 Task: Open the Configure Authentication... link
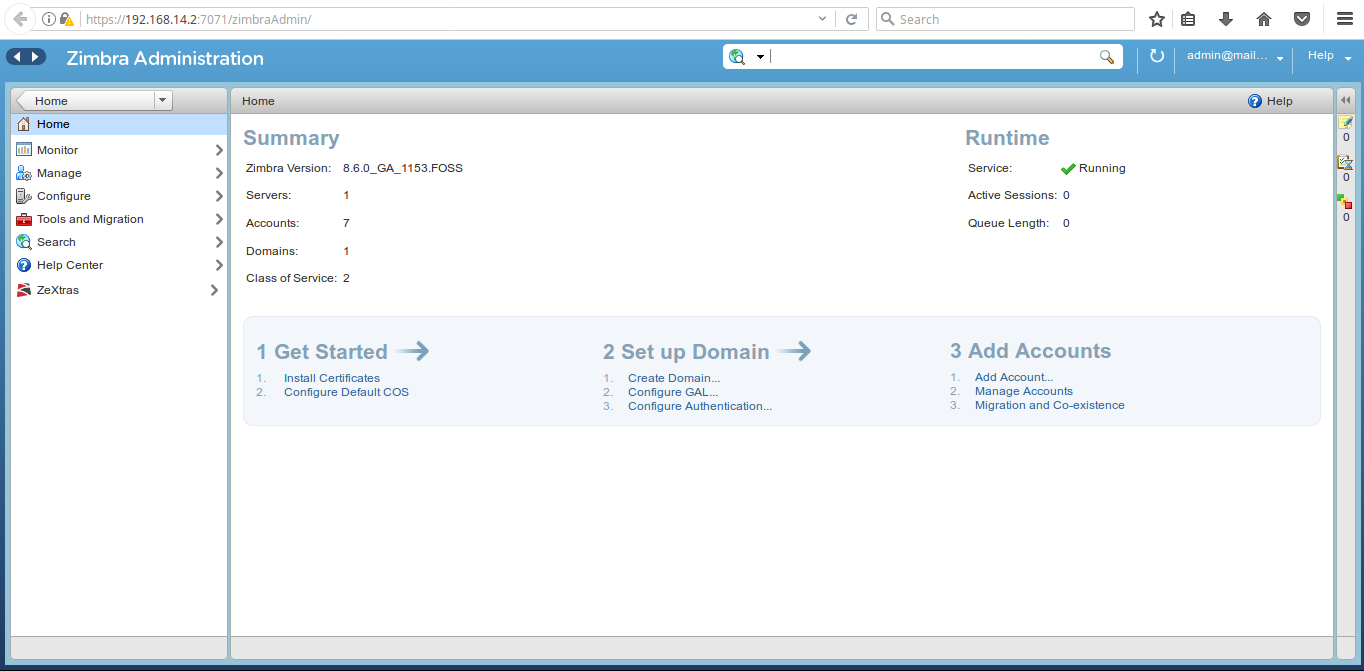click(700, 406)
